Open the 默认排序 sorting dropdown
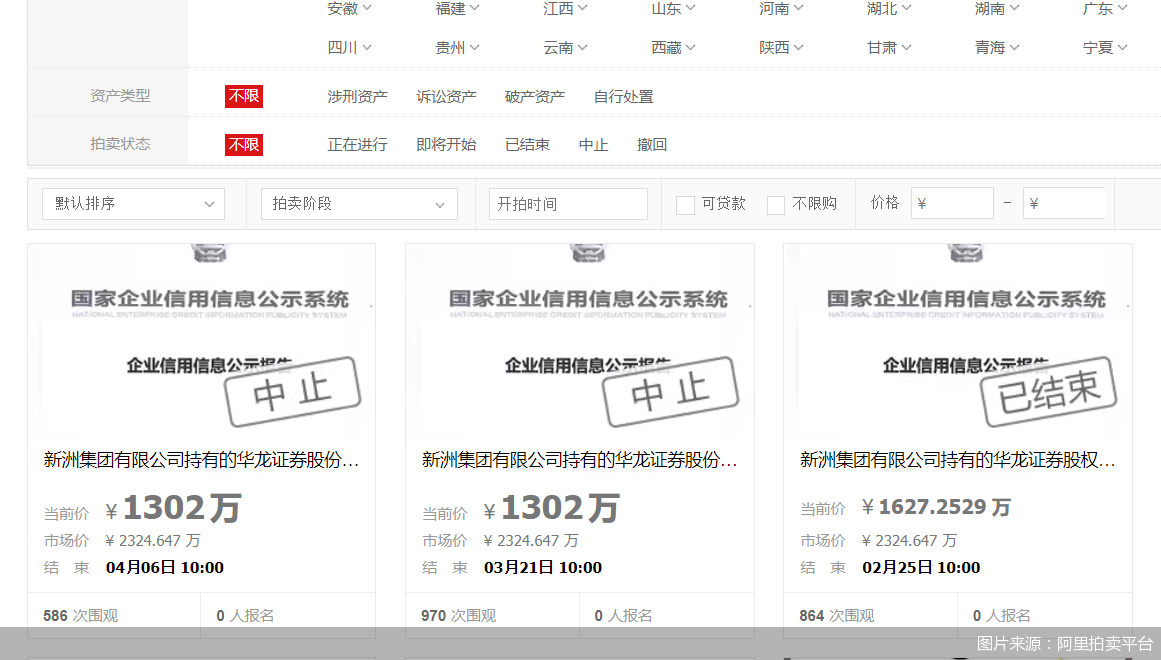1161x660 pixels. tap(133, 204)
